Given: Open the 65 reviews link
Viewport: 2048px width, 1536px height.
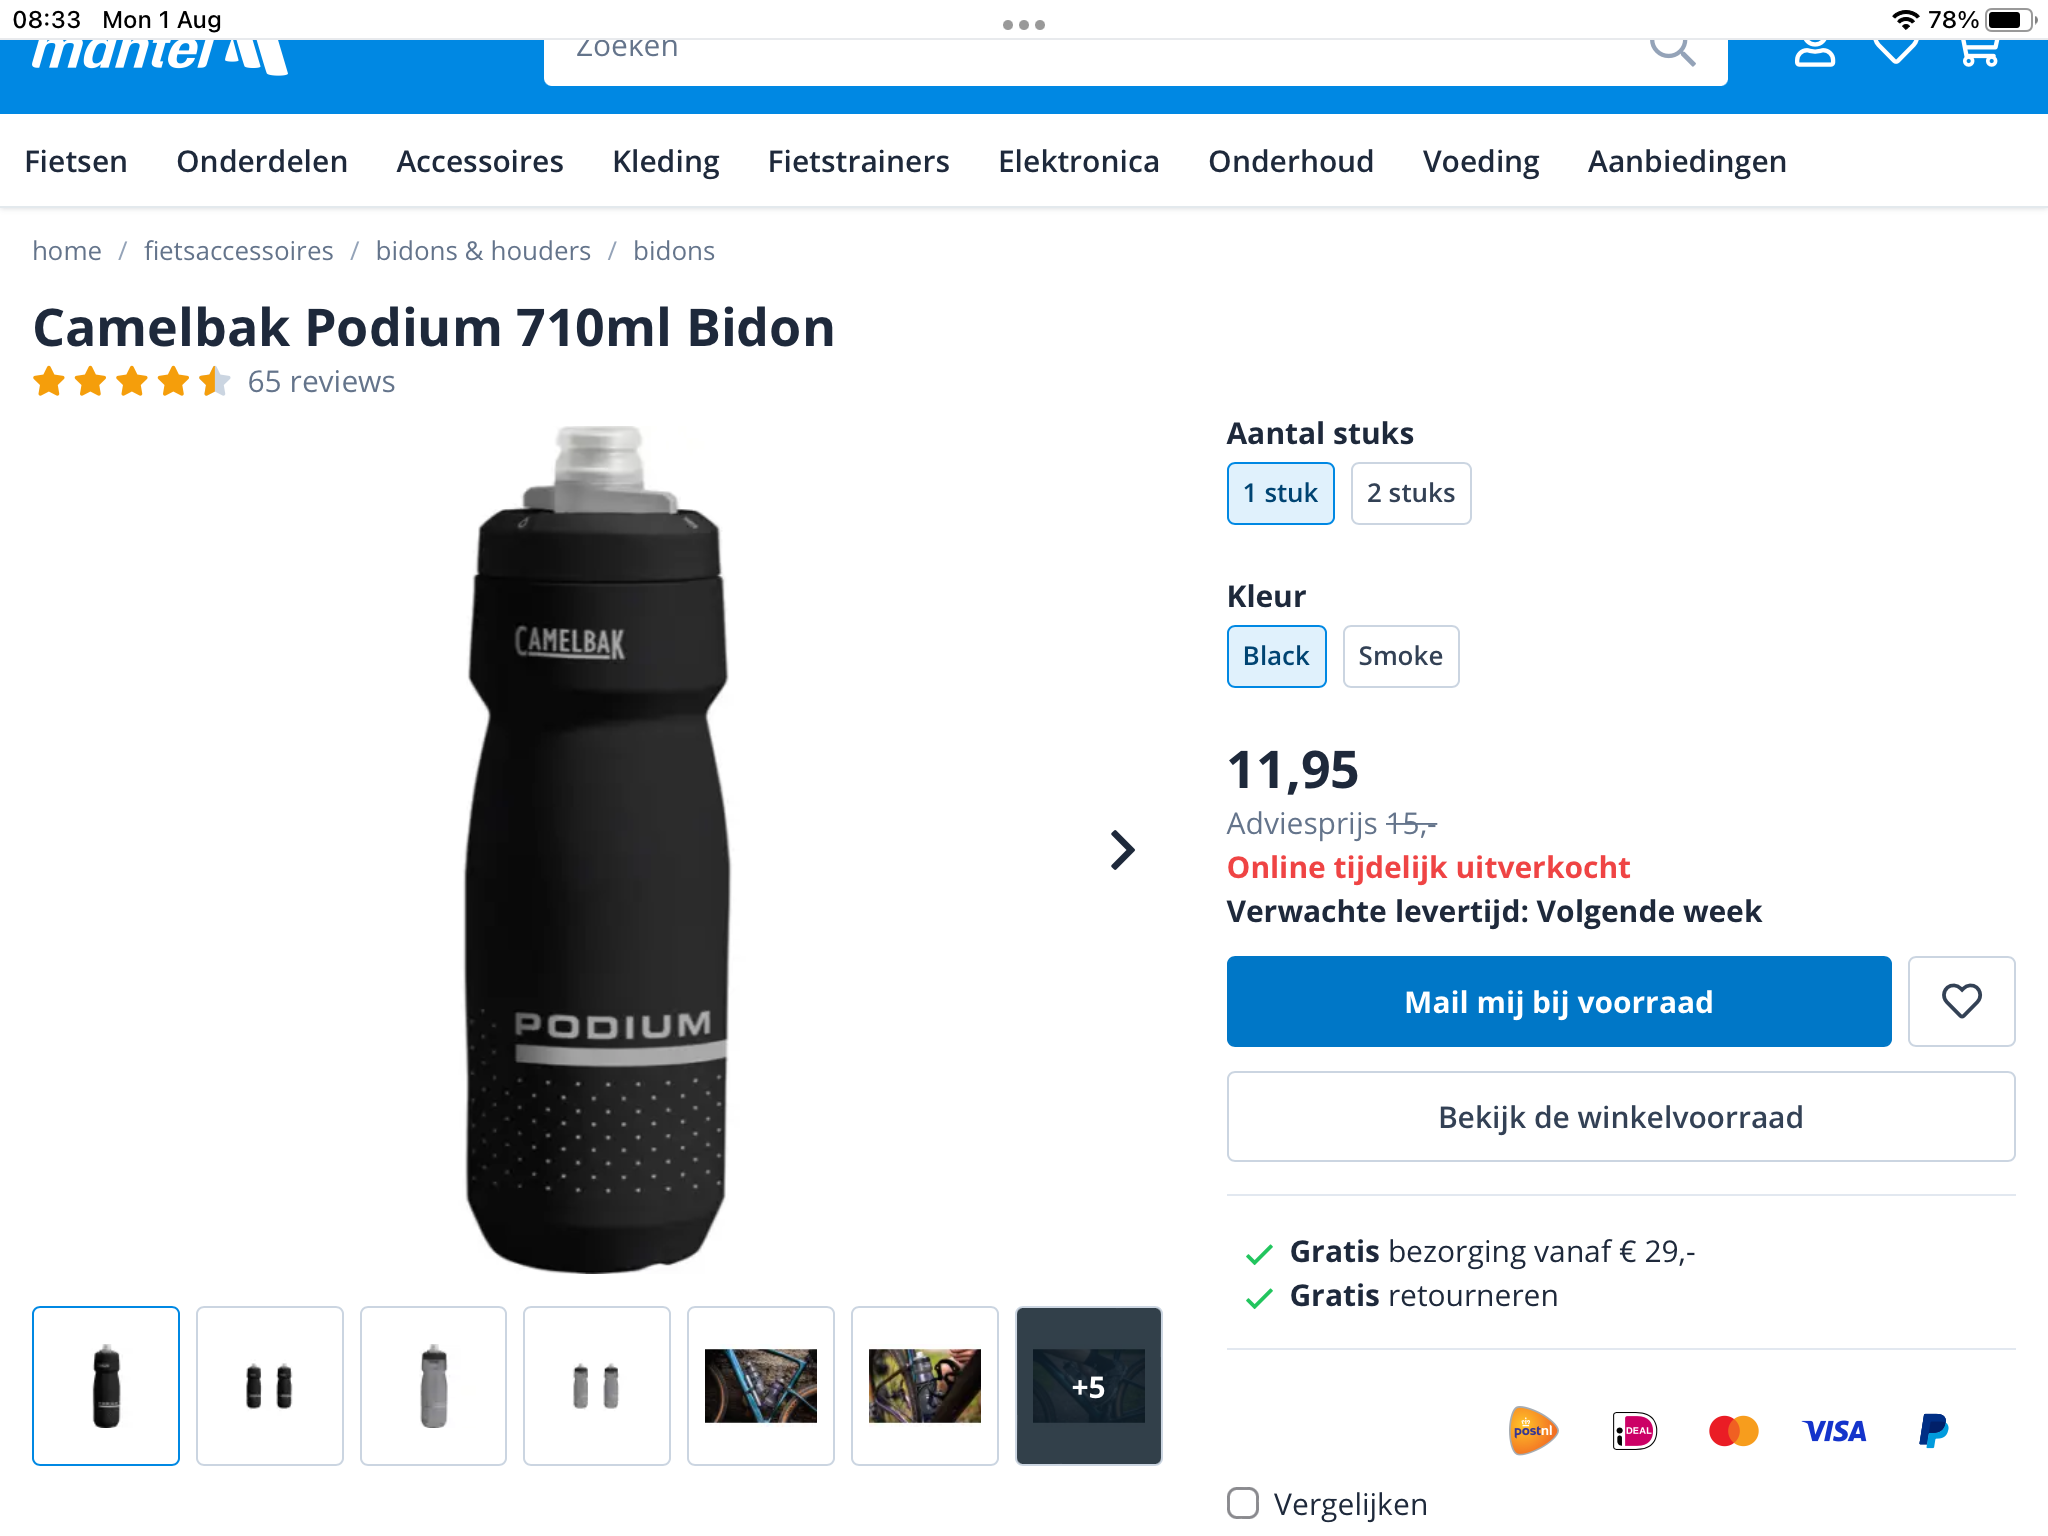Looking at the screenshot, I should click(x=321, y=381).
